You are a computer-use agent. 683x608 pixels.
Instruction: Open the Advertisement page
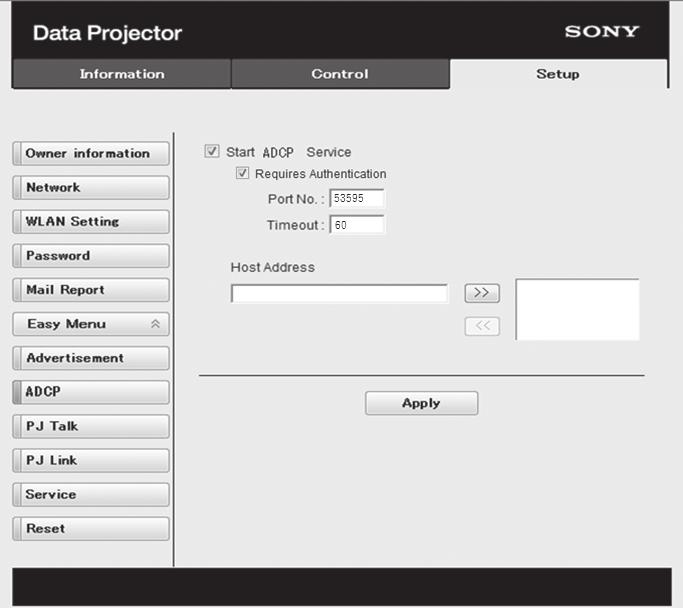coord(91,358)
